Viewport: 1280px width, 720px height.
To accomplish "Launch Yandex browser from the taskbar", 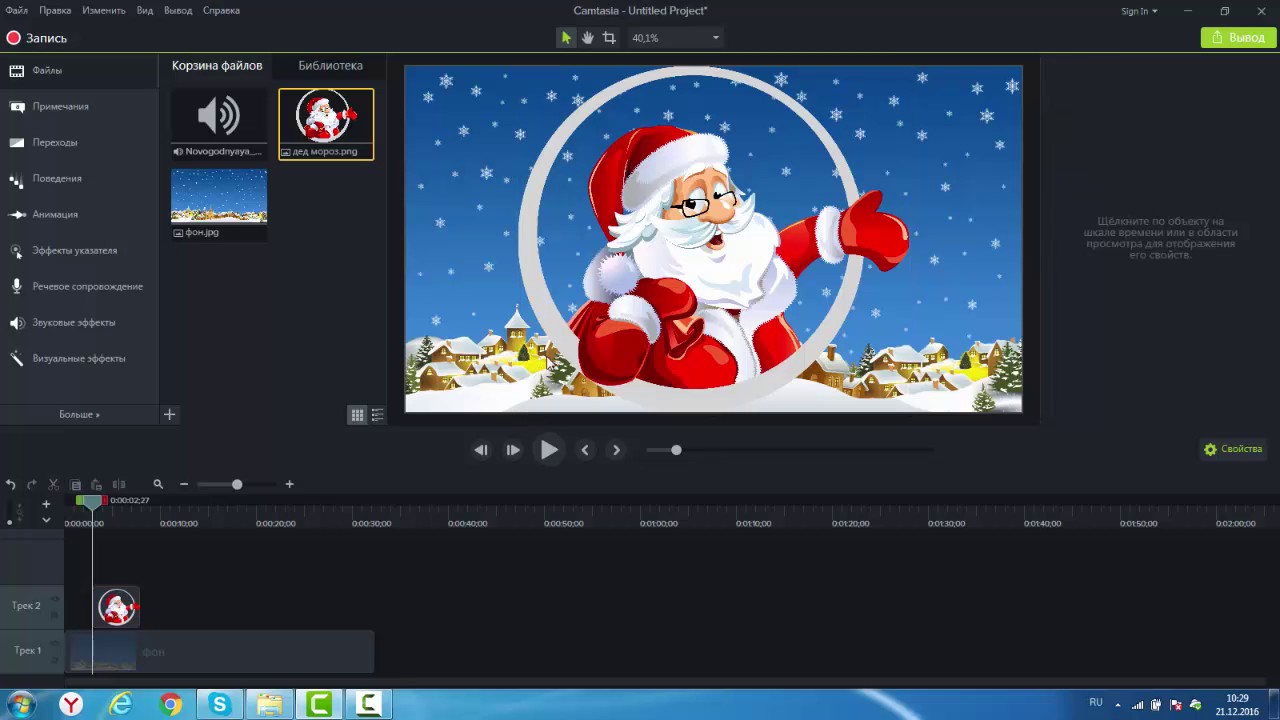I will click(71, 705).
